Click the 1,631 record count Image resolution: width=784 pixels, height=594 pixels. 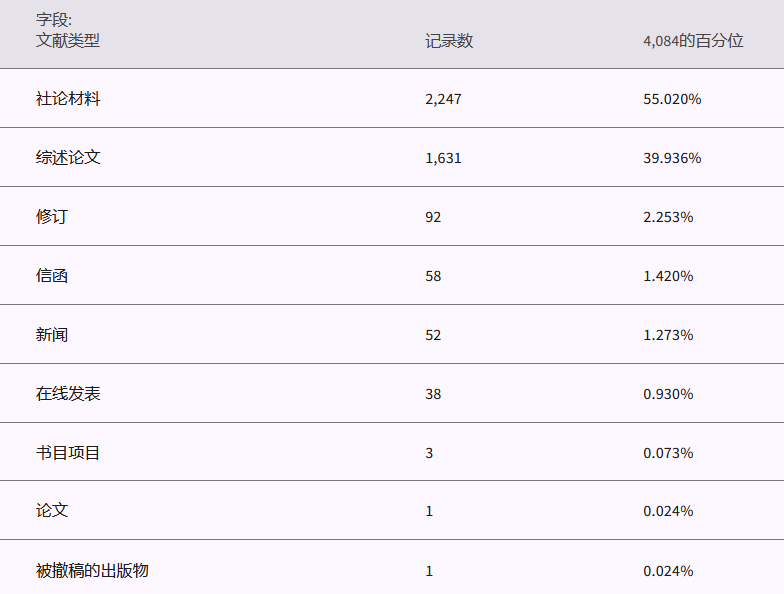(x=443, y=157)
